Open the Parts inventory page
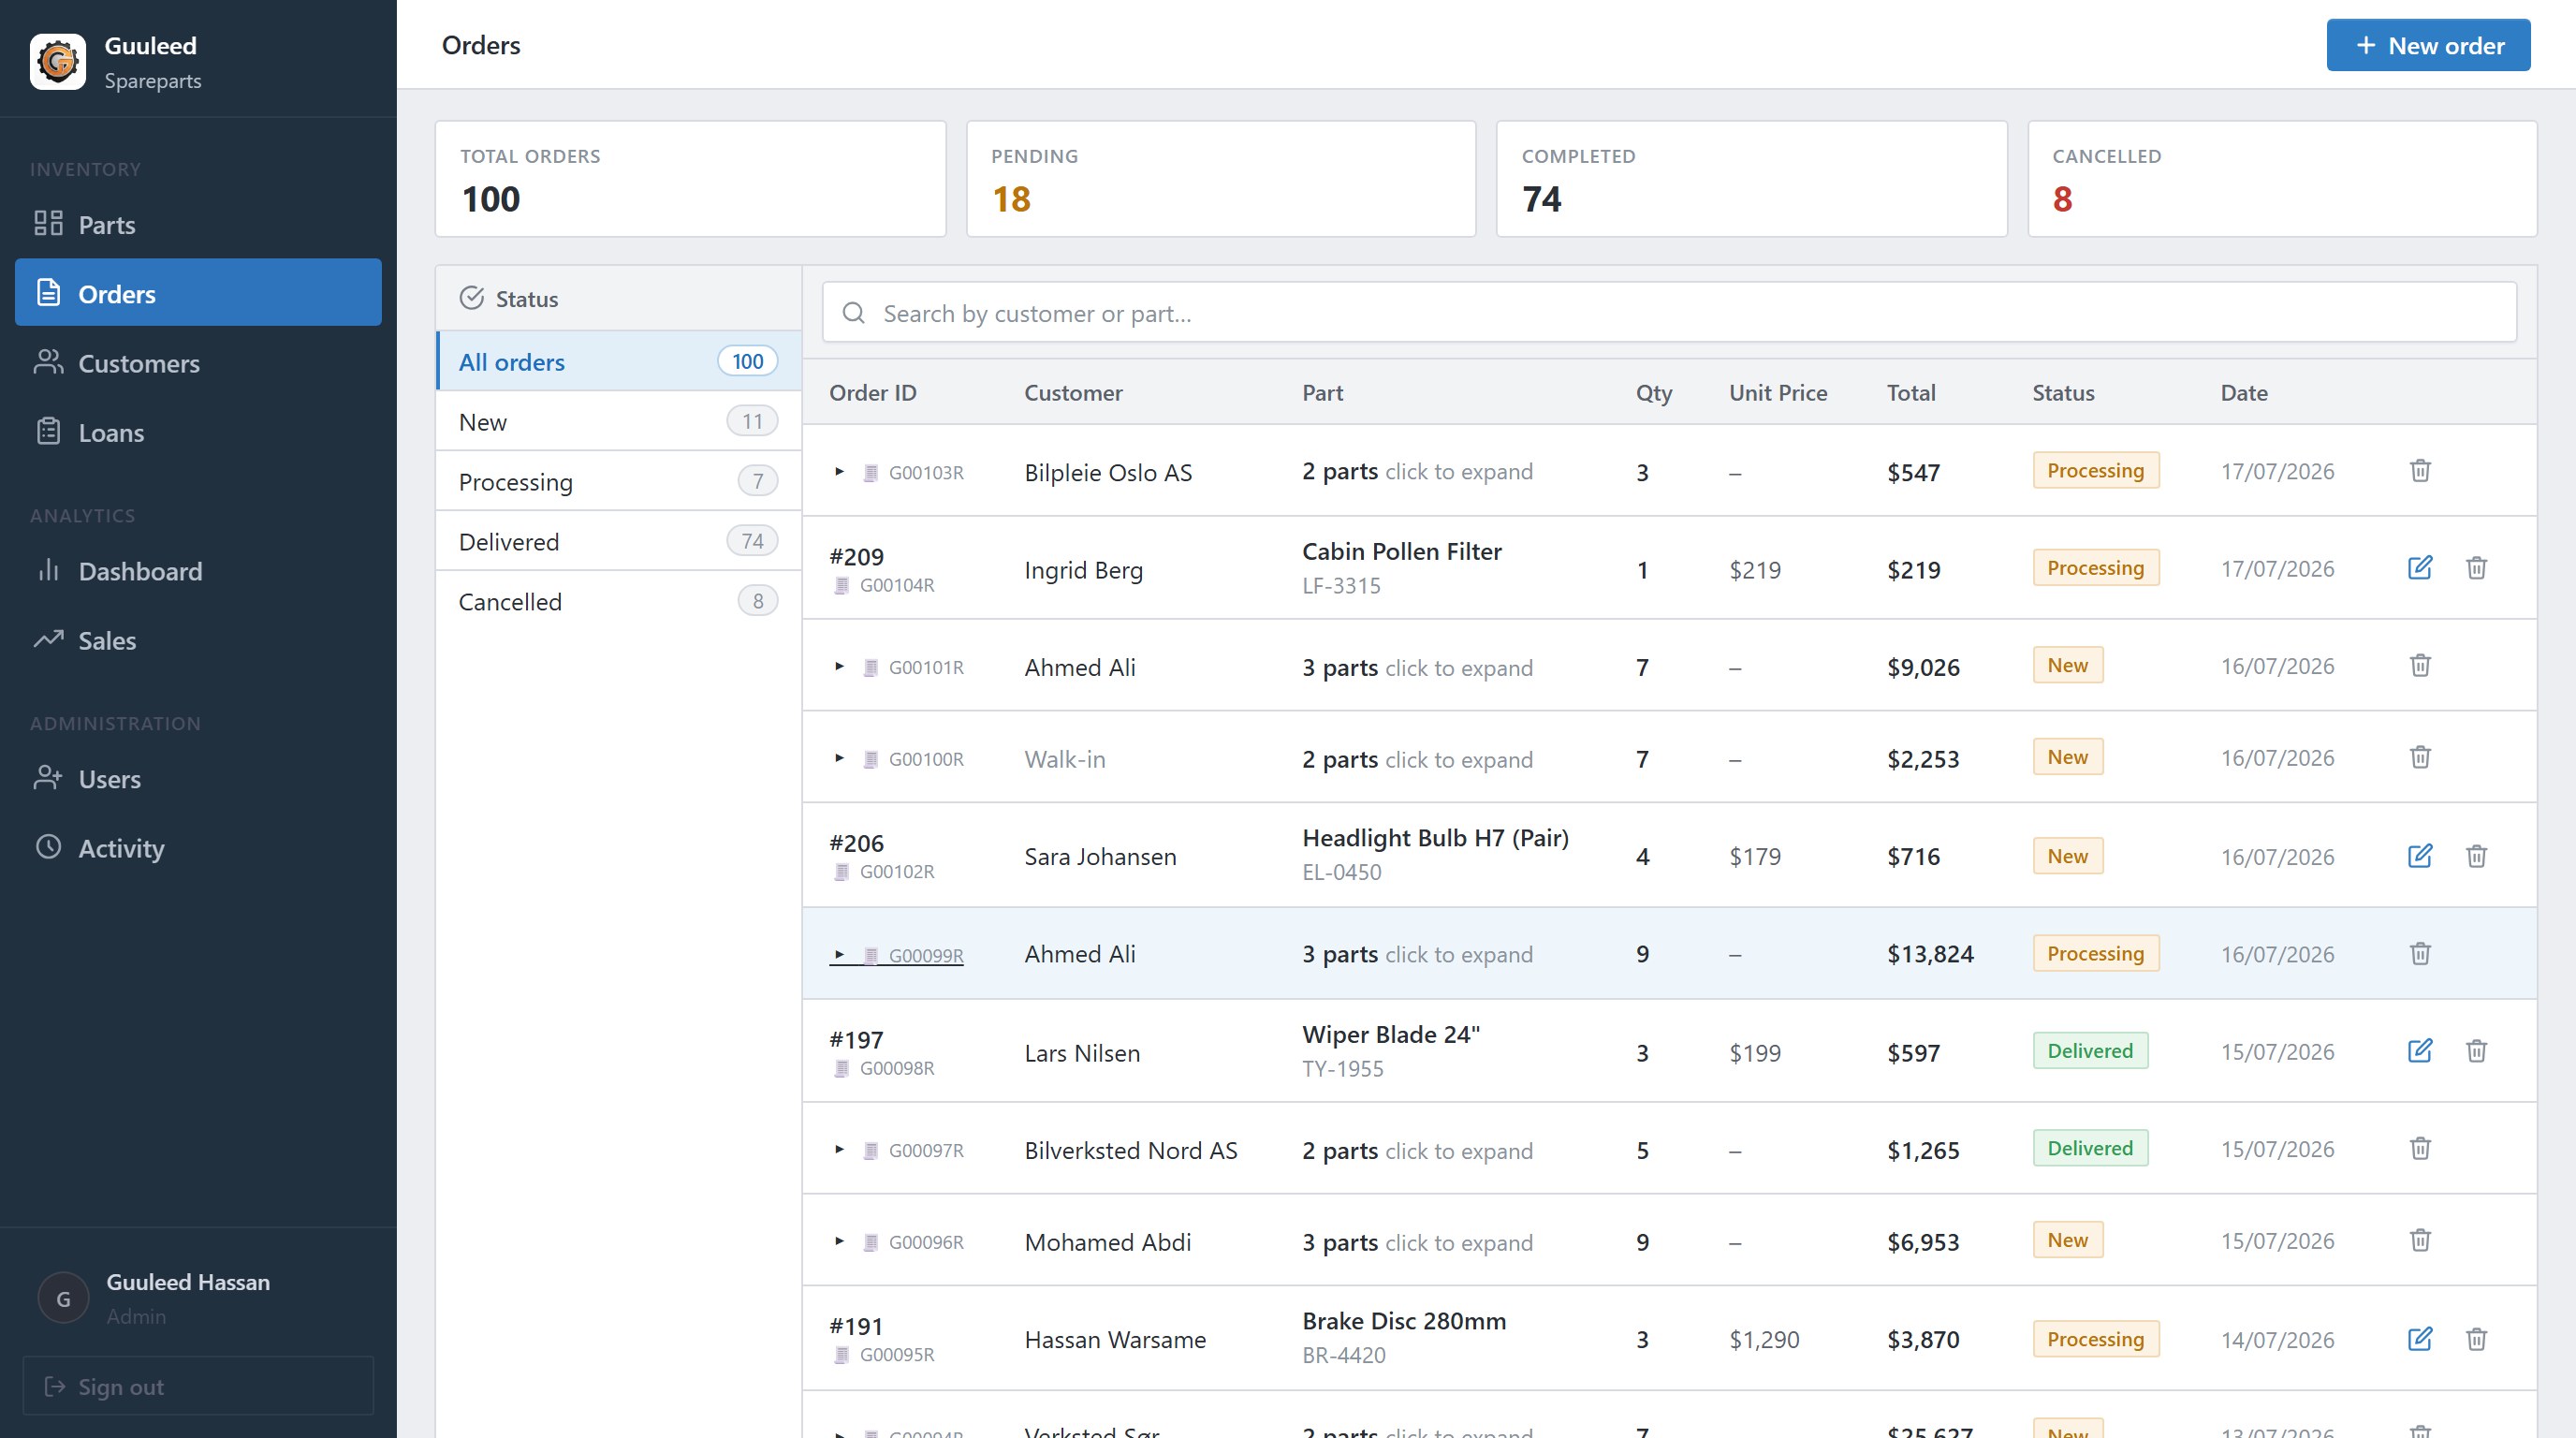The width and height of the screenshot is (2576, 1438). (198, 224)
